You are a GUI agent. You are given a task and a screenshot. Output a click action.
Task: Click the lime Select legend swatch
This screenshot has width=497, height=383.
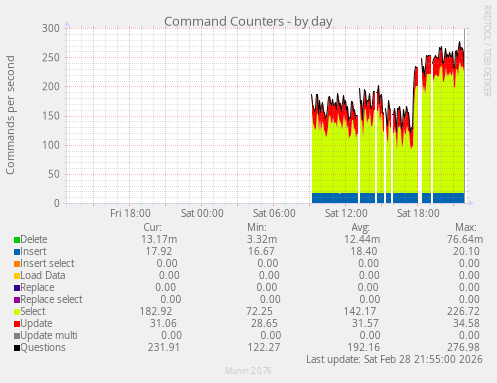point(17,312)
